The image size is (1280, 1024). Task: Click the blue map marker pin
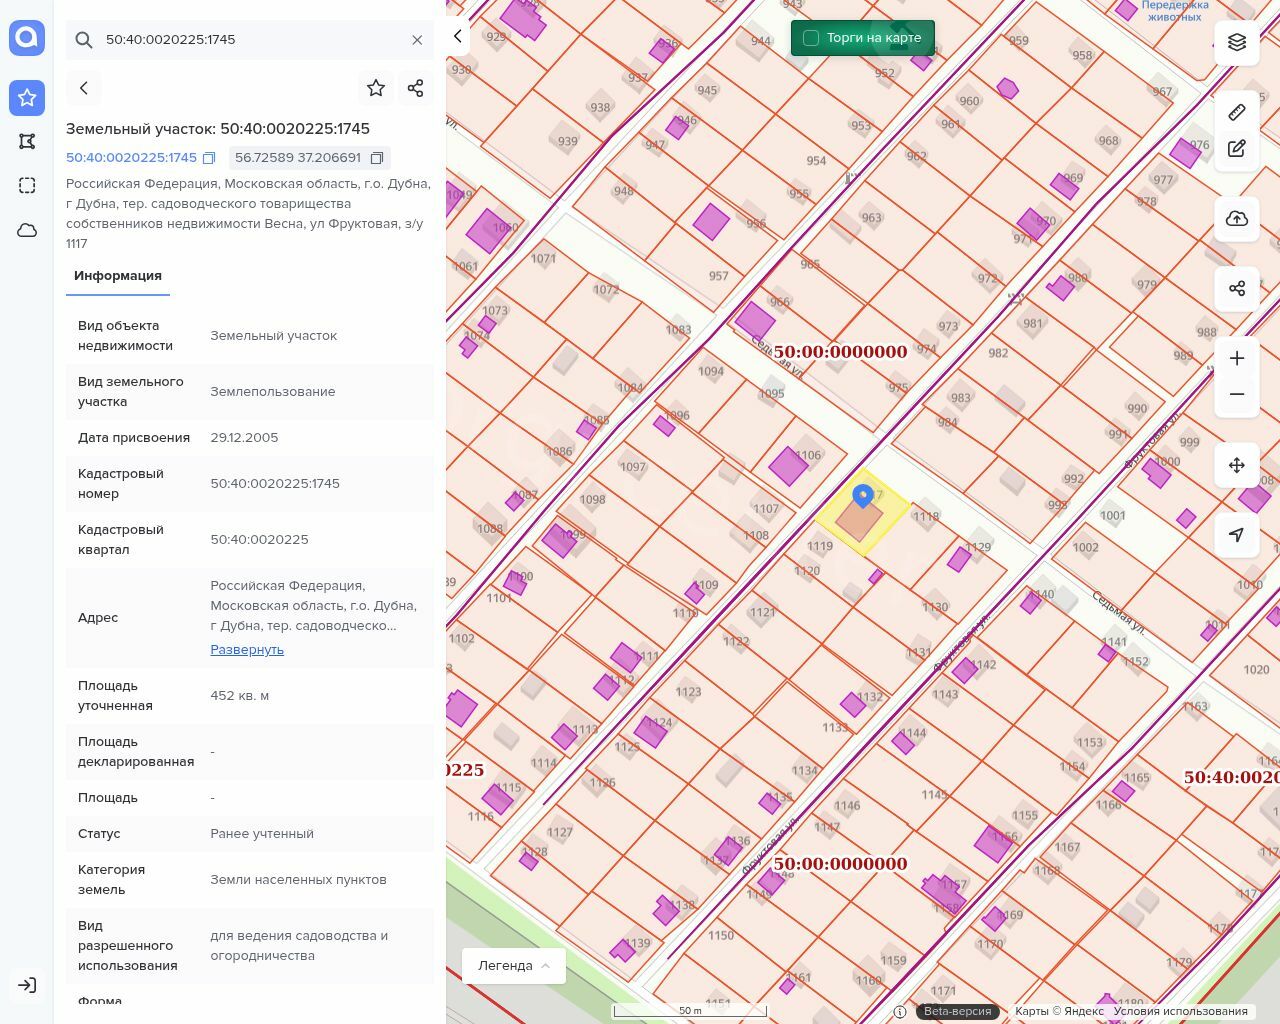pyautogui.click(x=862, y=495)
